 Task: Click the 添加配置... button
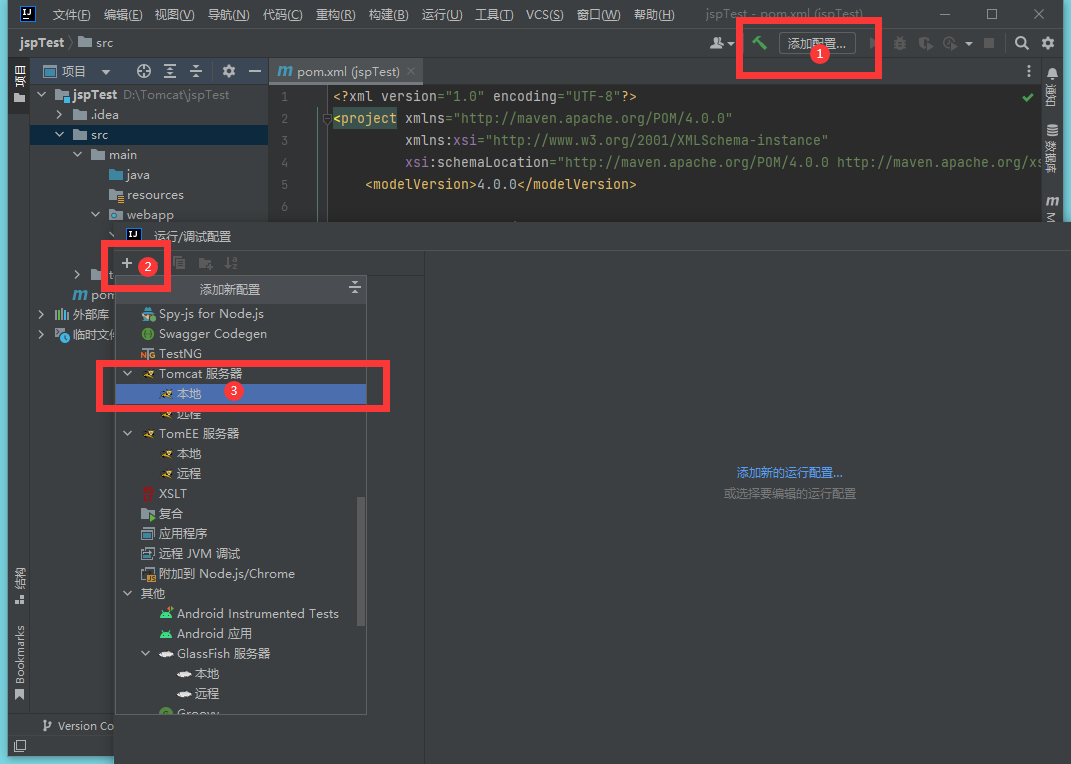pos(816,43)
